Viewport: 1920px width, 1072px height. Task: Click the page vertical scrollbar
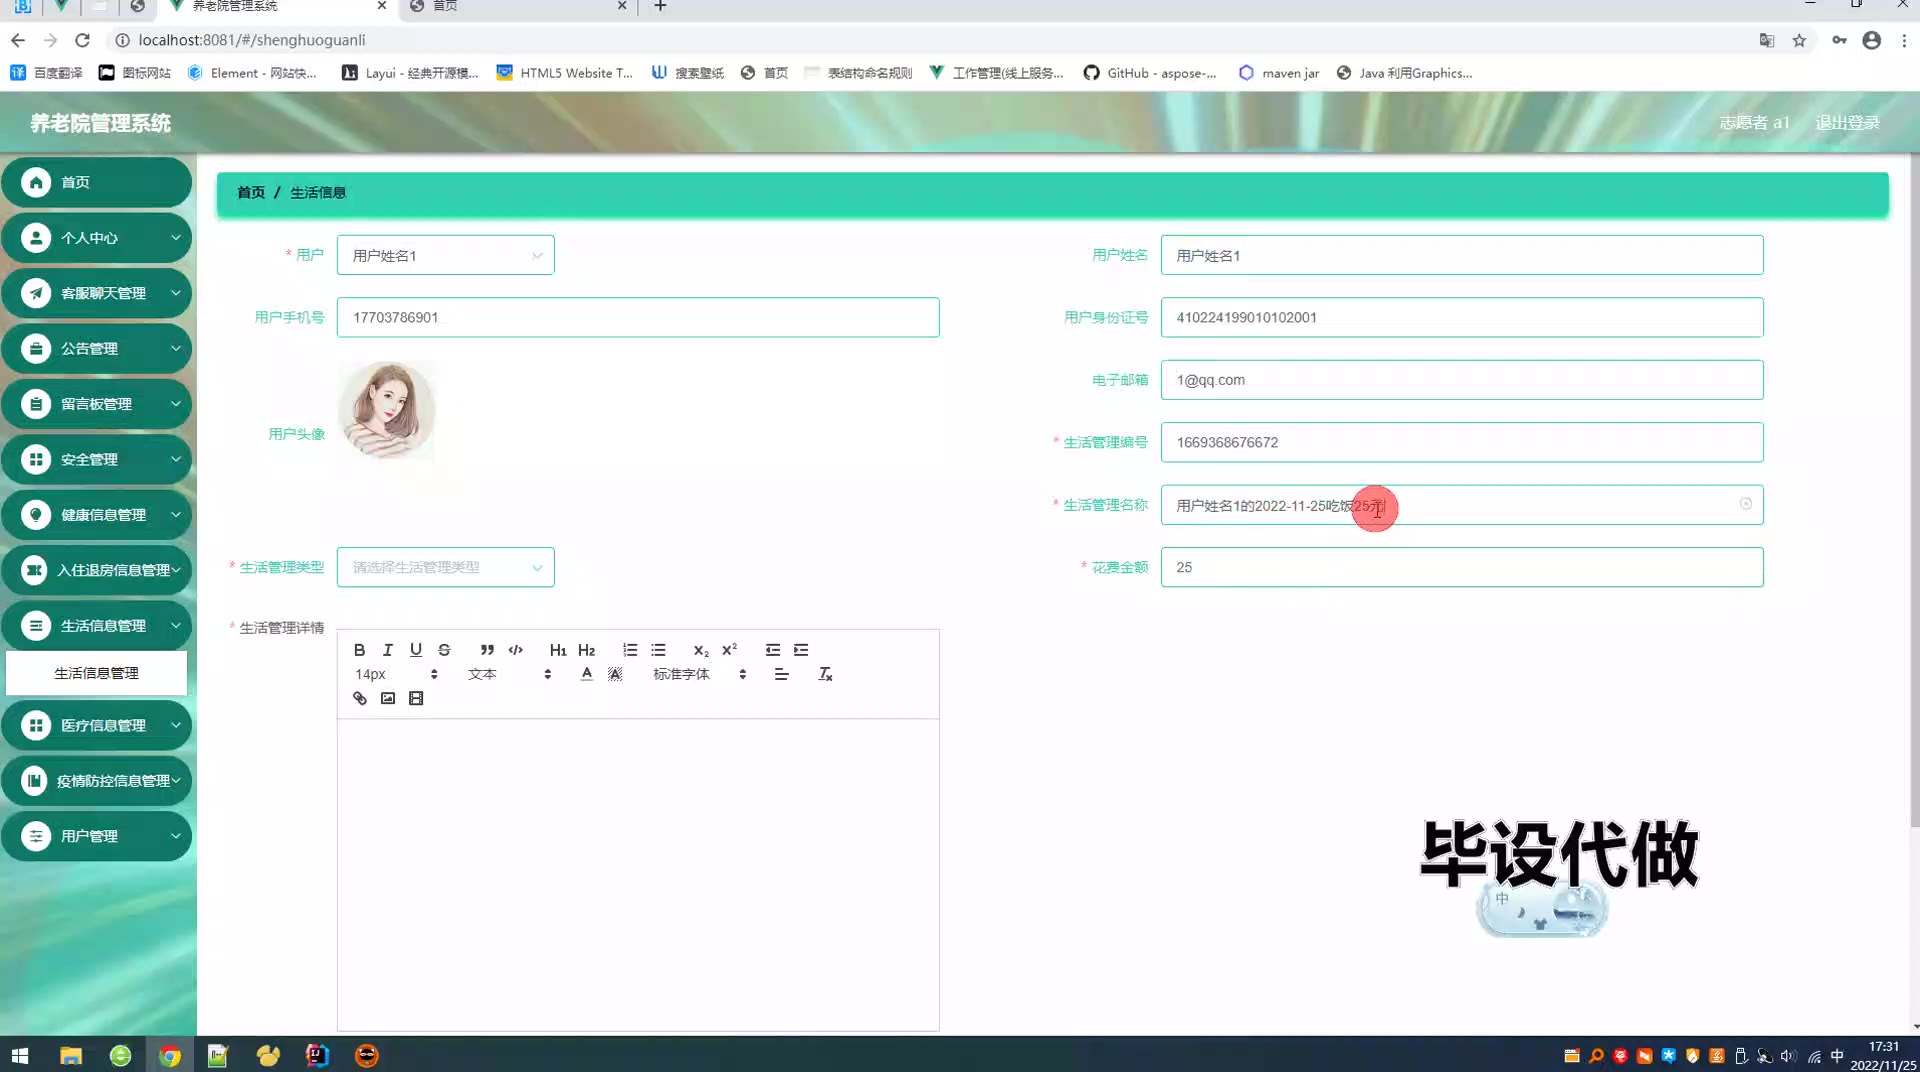pyautogui.click(x=1914, y=490)
